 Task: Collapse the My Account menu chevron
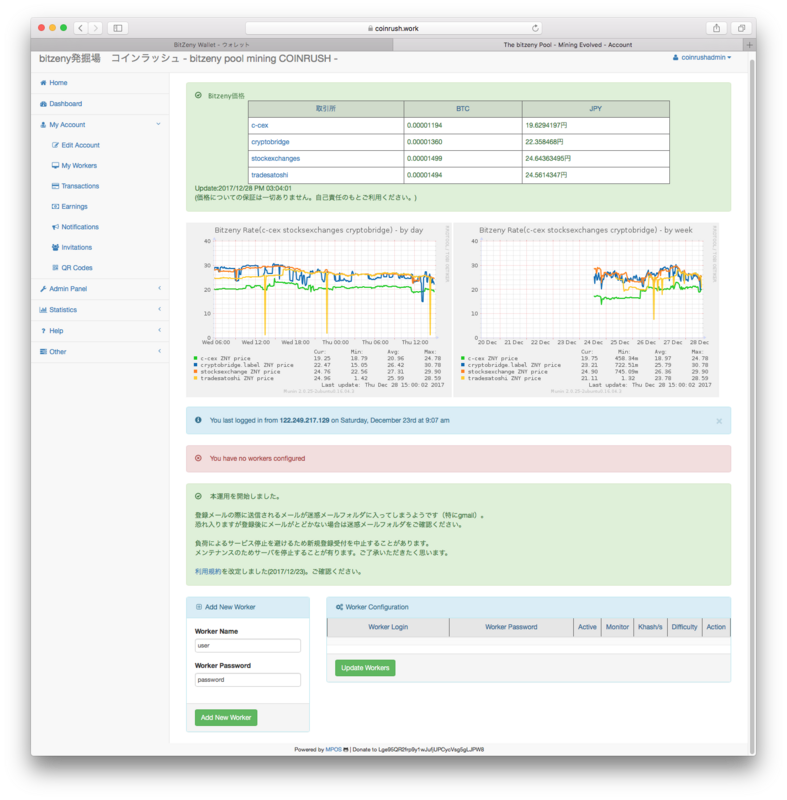[x=159, y=124]
